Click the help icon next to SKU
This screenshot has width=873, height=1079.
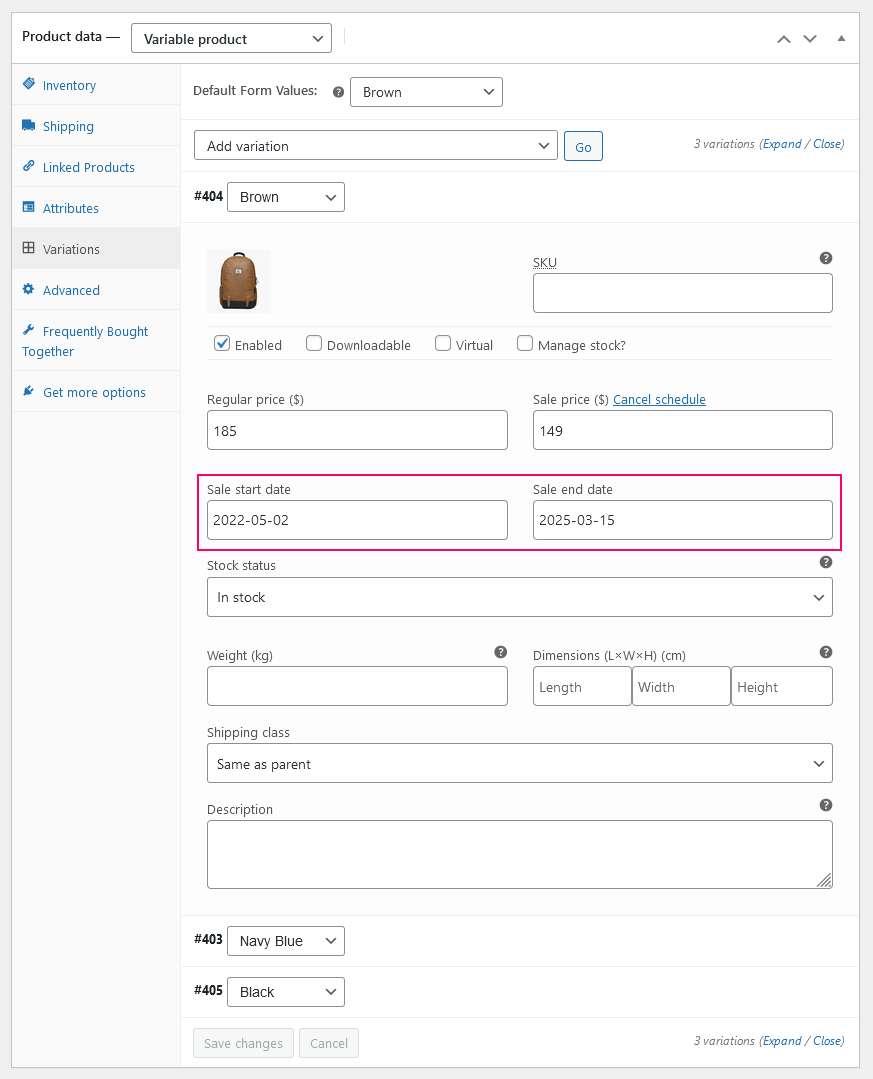826,258
